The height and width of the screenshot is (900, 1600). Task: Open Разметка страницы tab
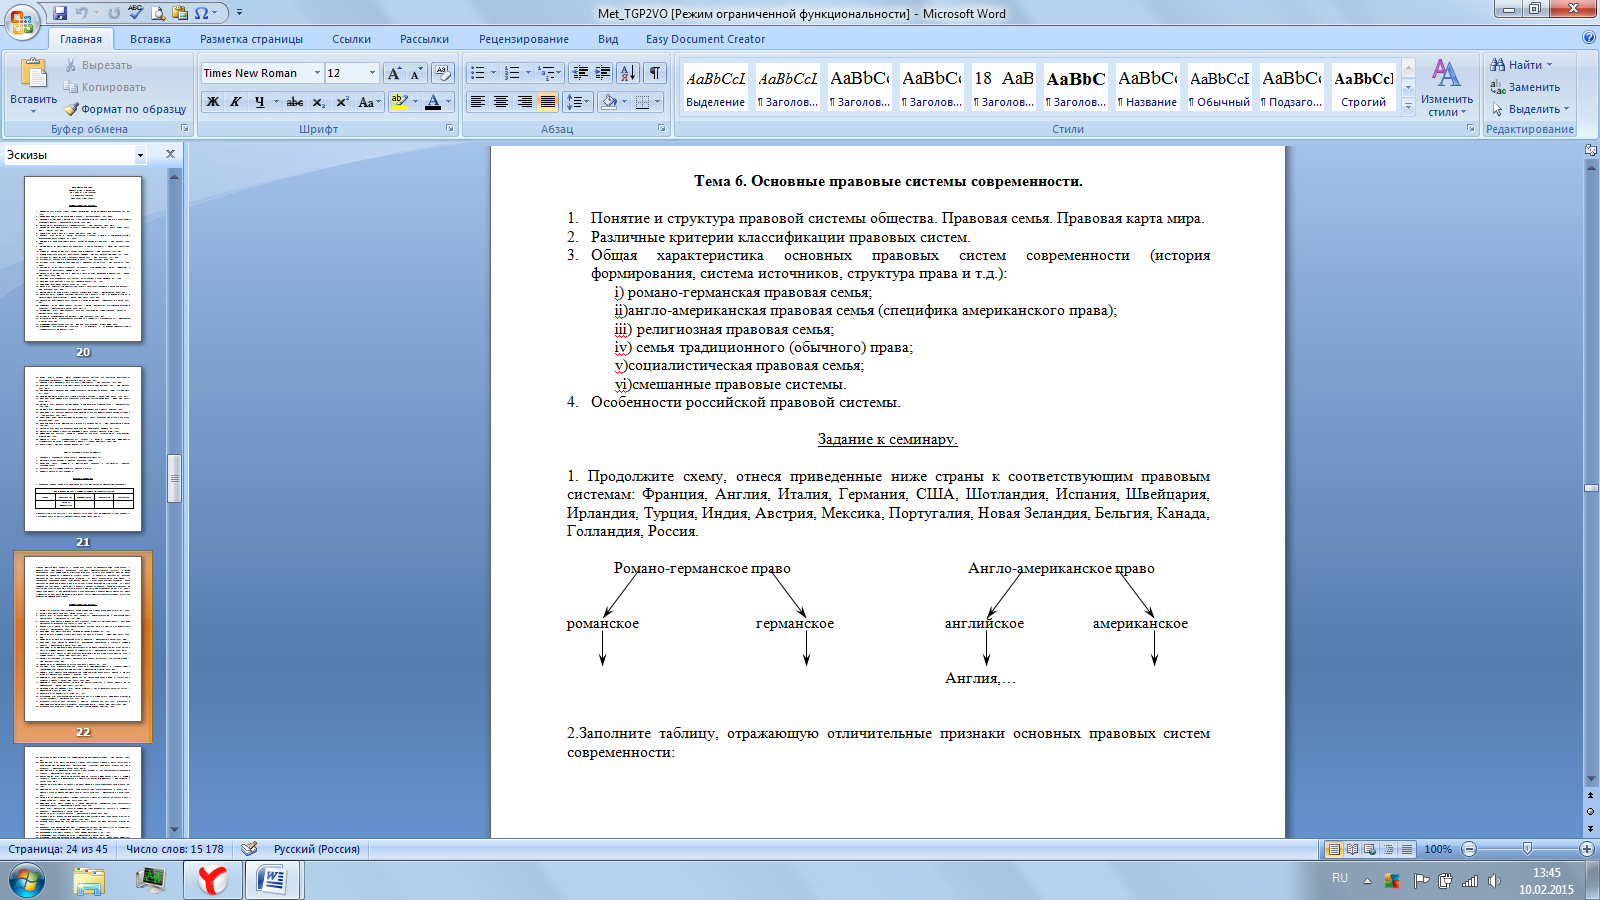[251, 39]
